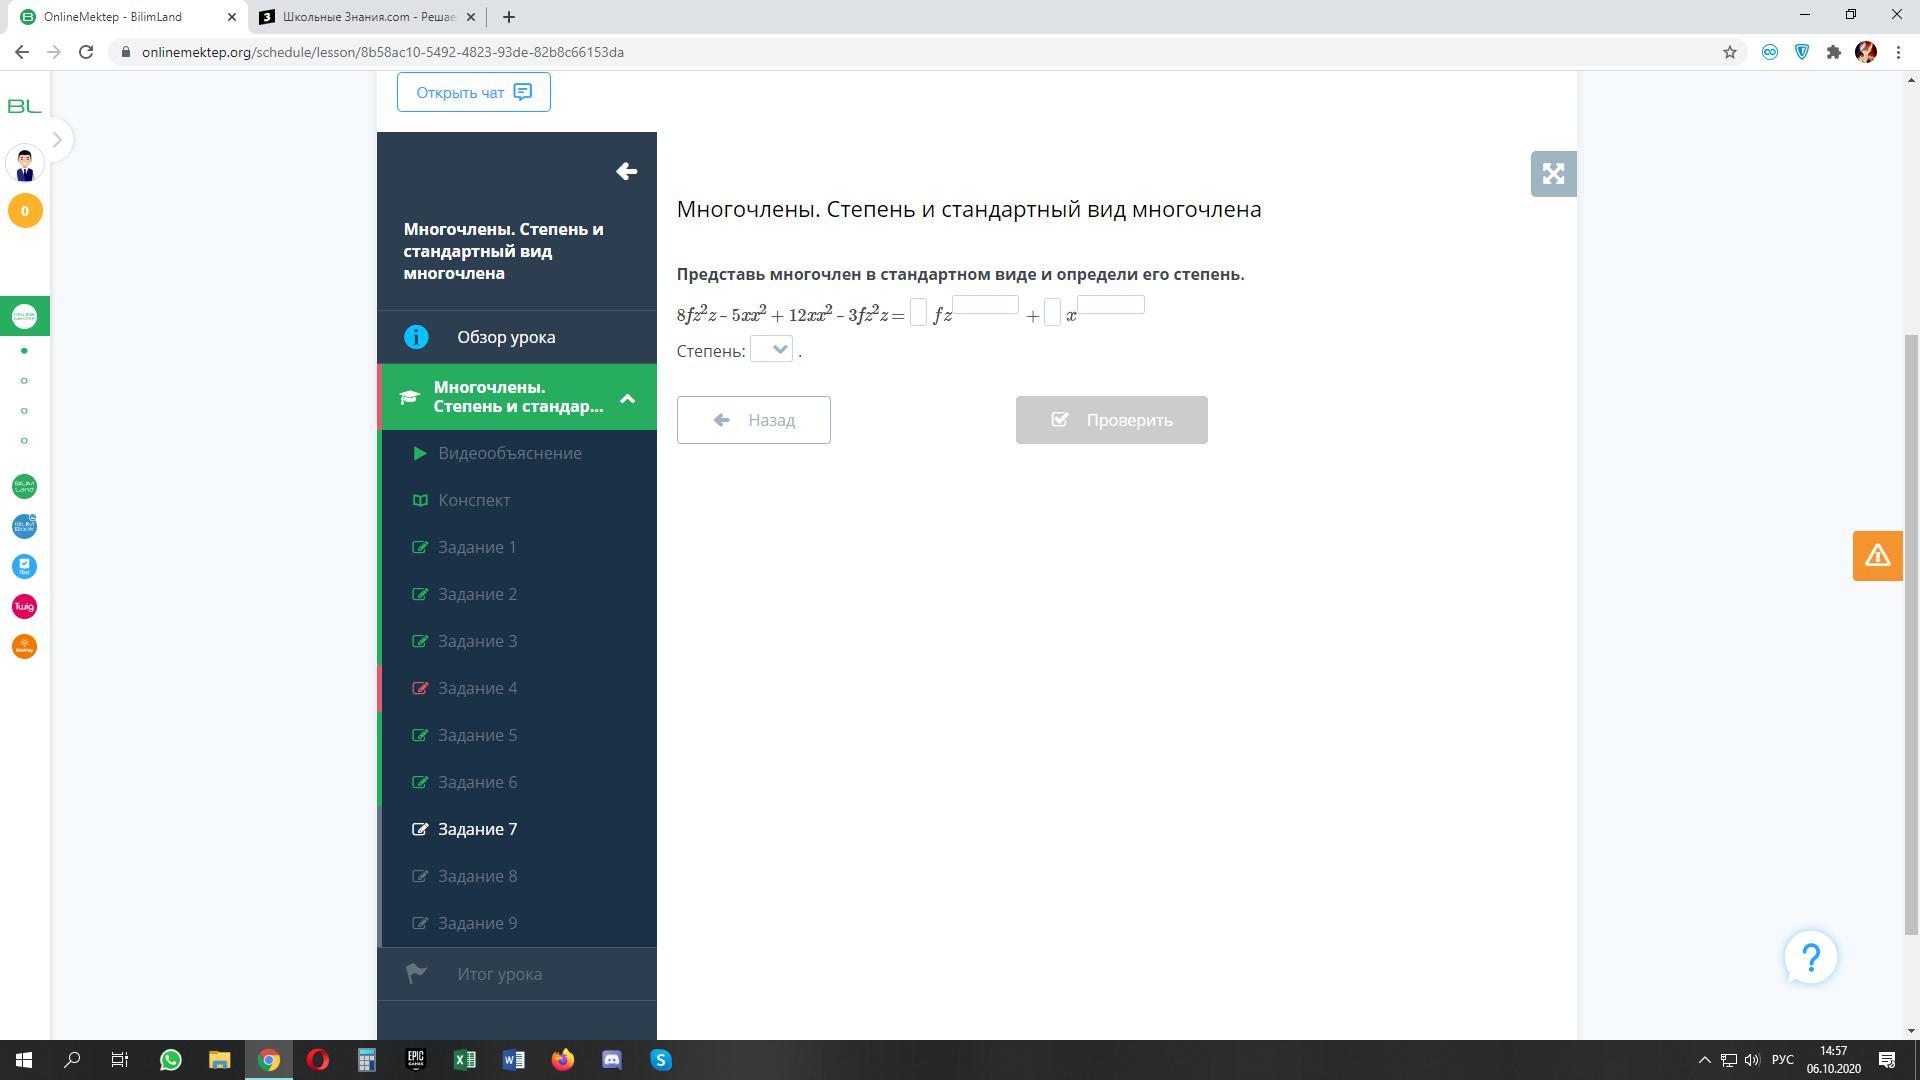
Task: Open the user avatar in left sidebar
Action: [25, 163]
